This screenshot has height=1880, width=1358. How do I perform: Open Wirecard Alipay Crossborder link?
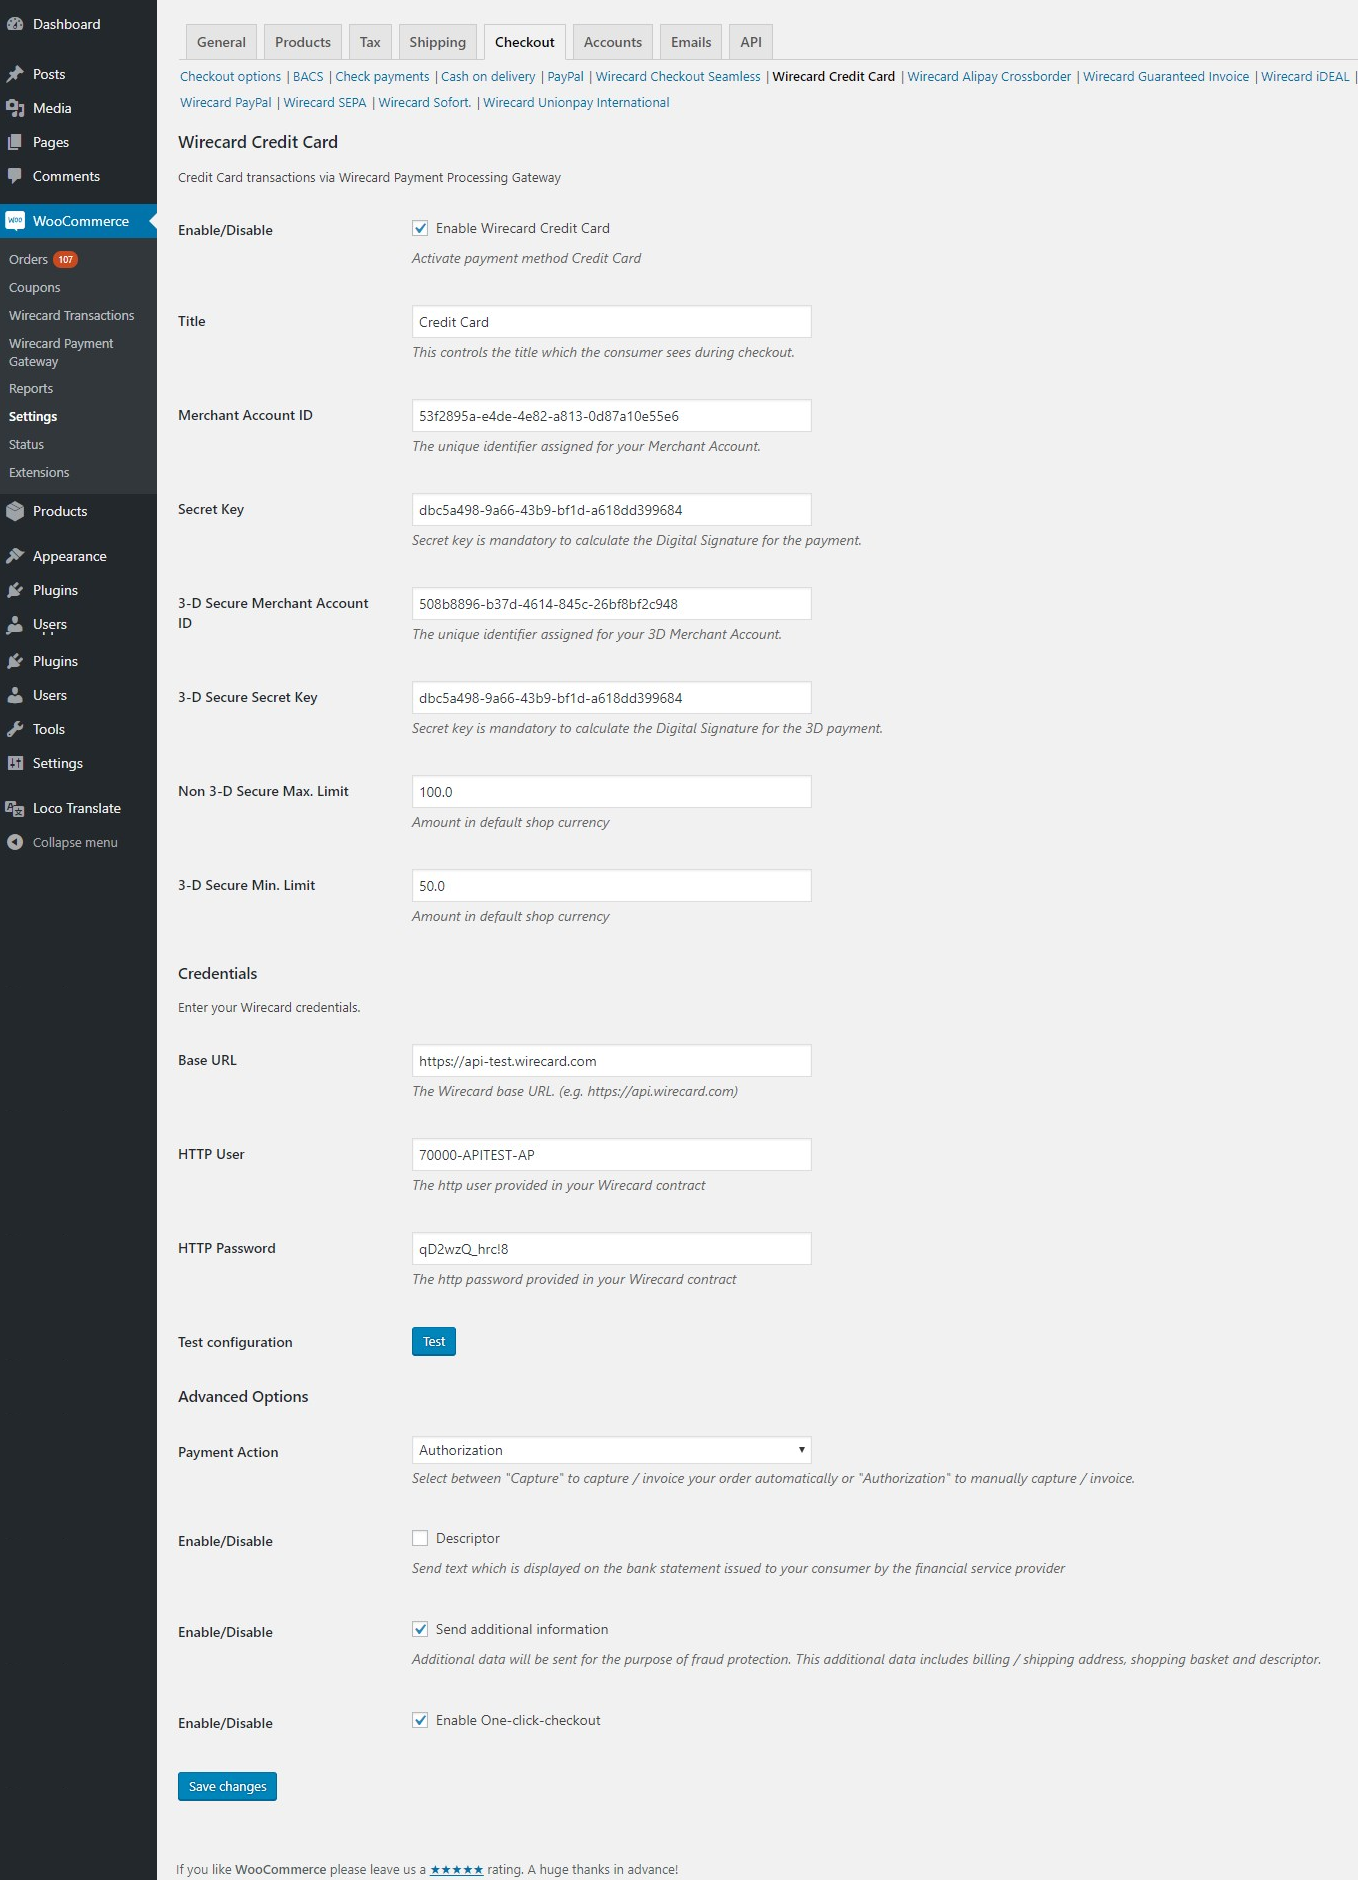989,77
